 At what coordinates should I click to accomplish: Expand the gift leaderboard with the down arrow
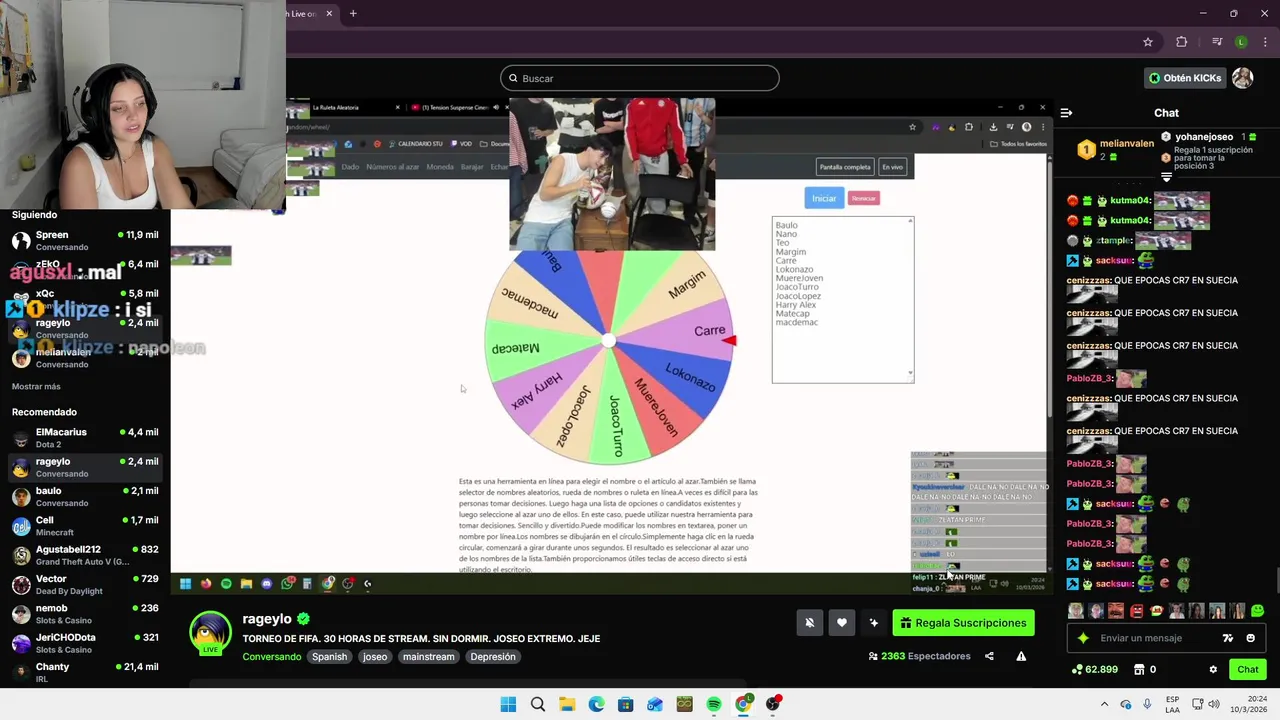1166,177
